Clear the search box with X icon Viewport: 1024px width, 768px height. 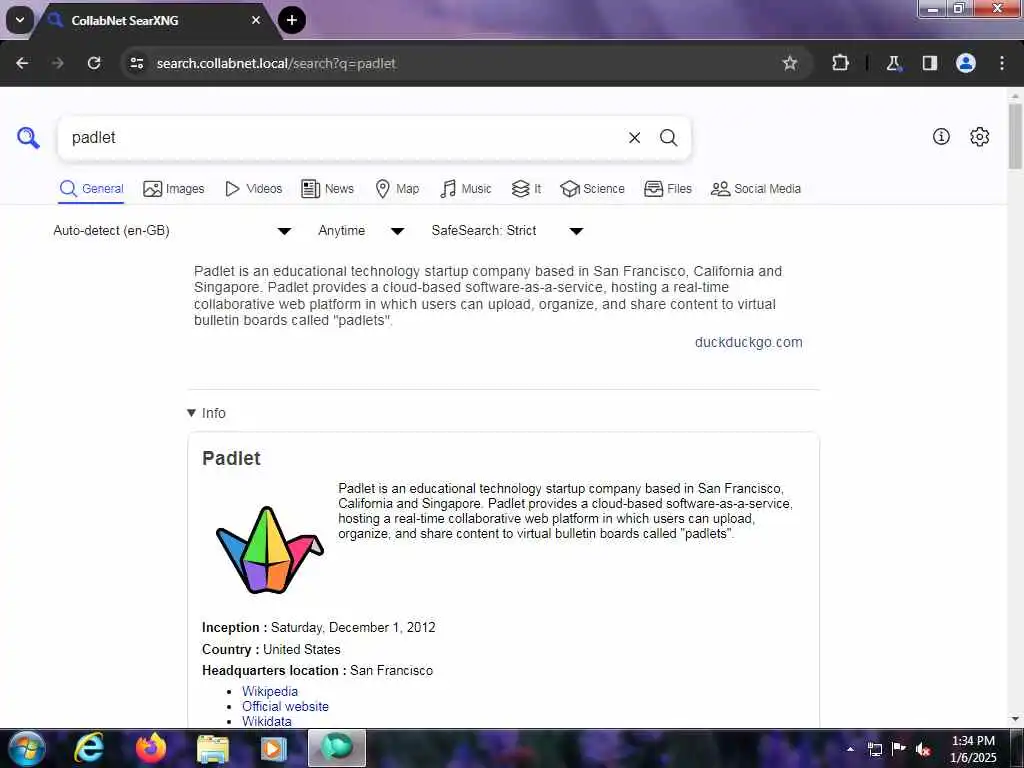coord(634,138)
